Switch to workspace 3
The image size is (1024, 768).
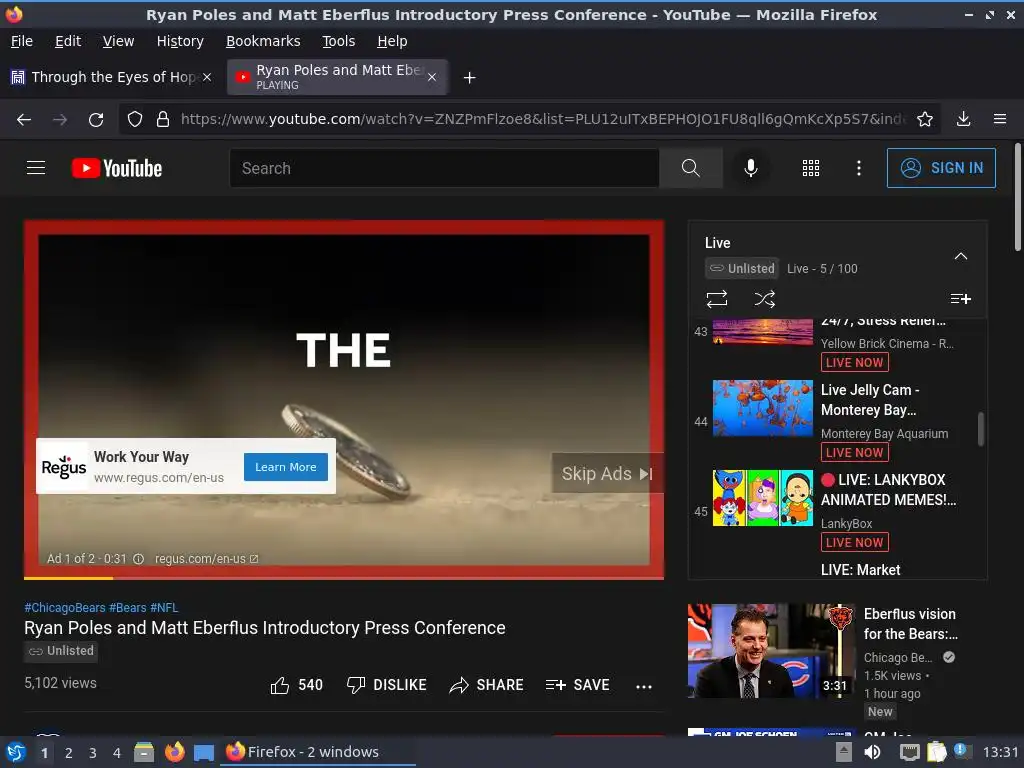coord(93,753)
